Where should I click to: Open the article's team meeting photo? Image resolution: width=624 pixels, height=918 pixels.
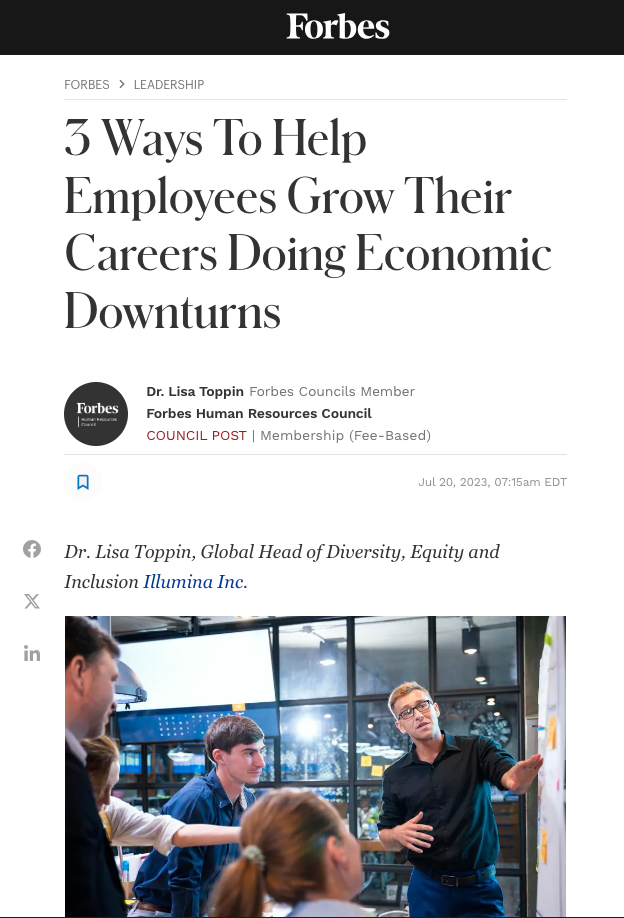315,765
